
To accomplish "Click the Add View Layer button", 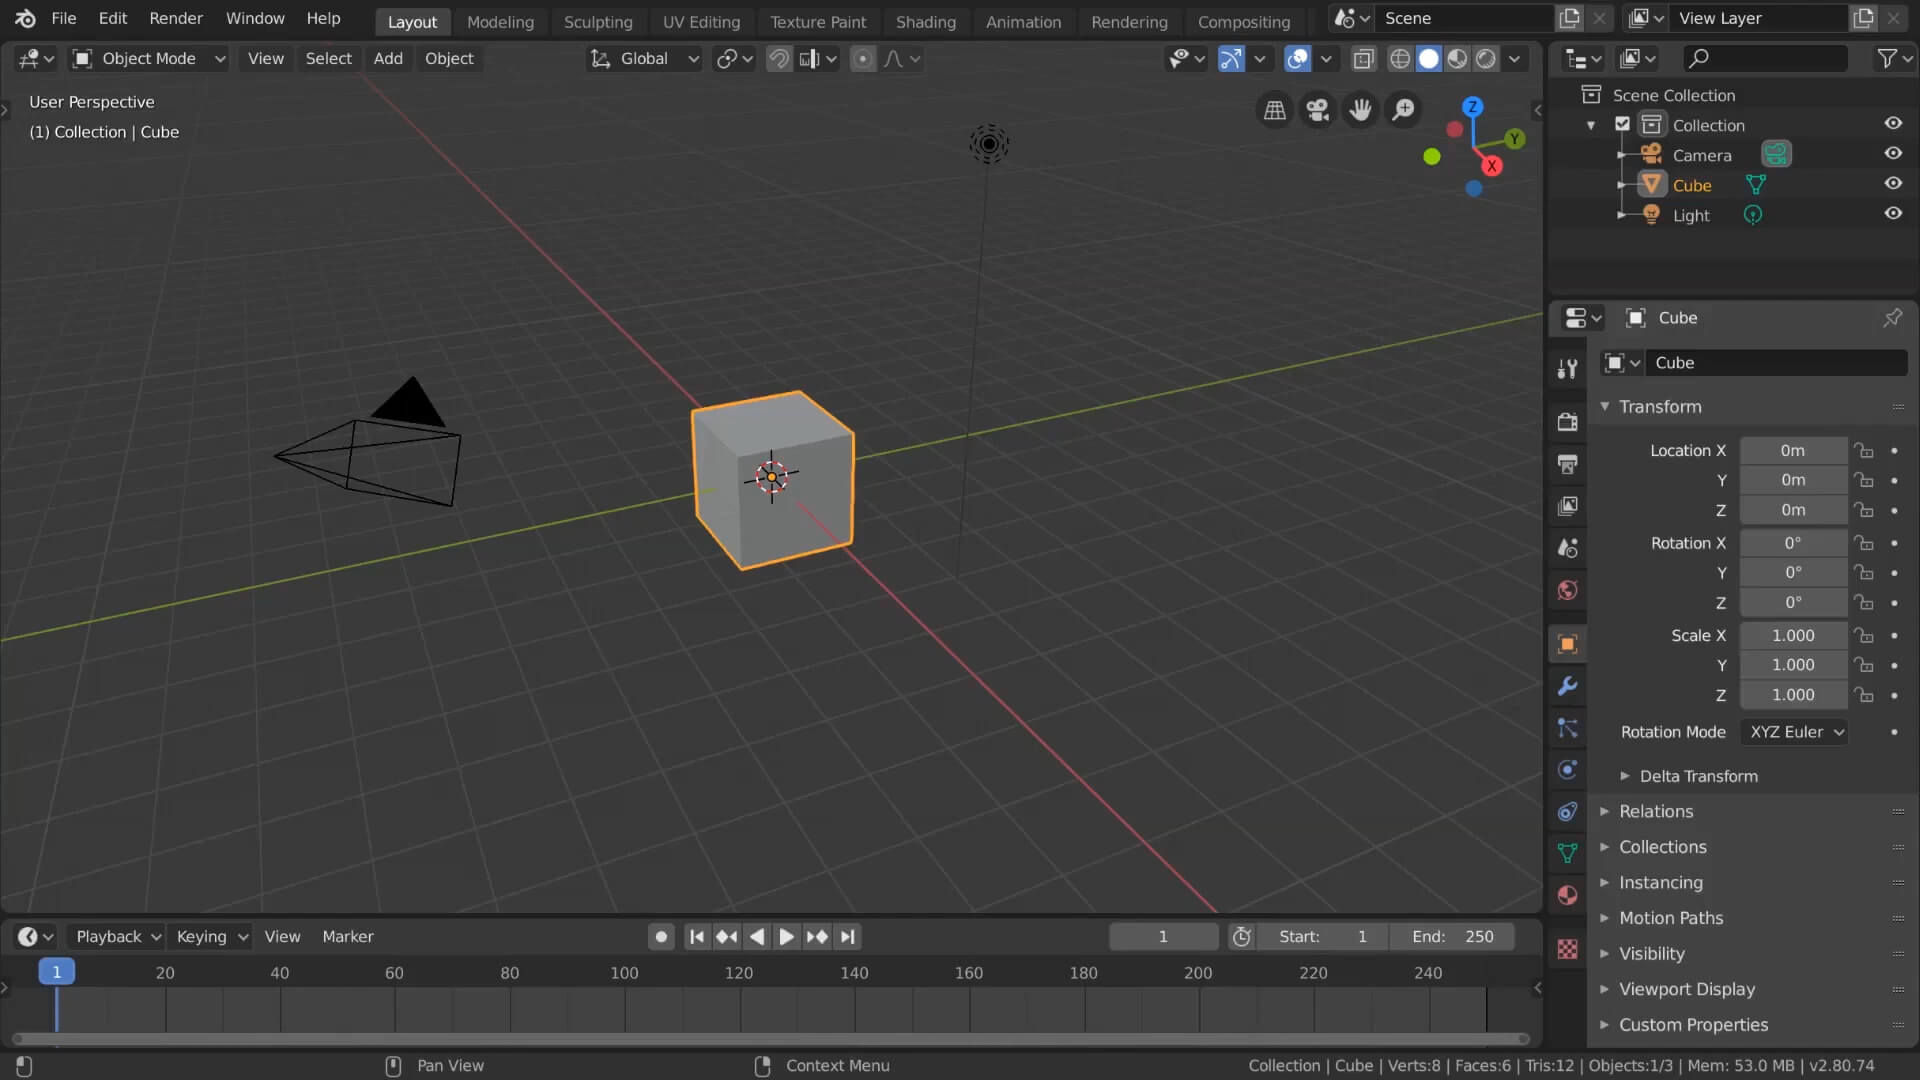I will (x=1864, y=17).
